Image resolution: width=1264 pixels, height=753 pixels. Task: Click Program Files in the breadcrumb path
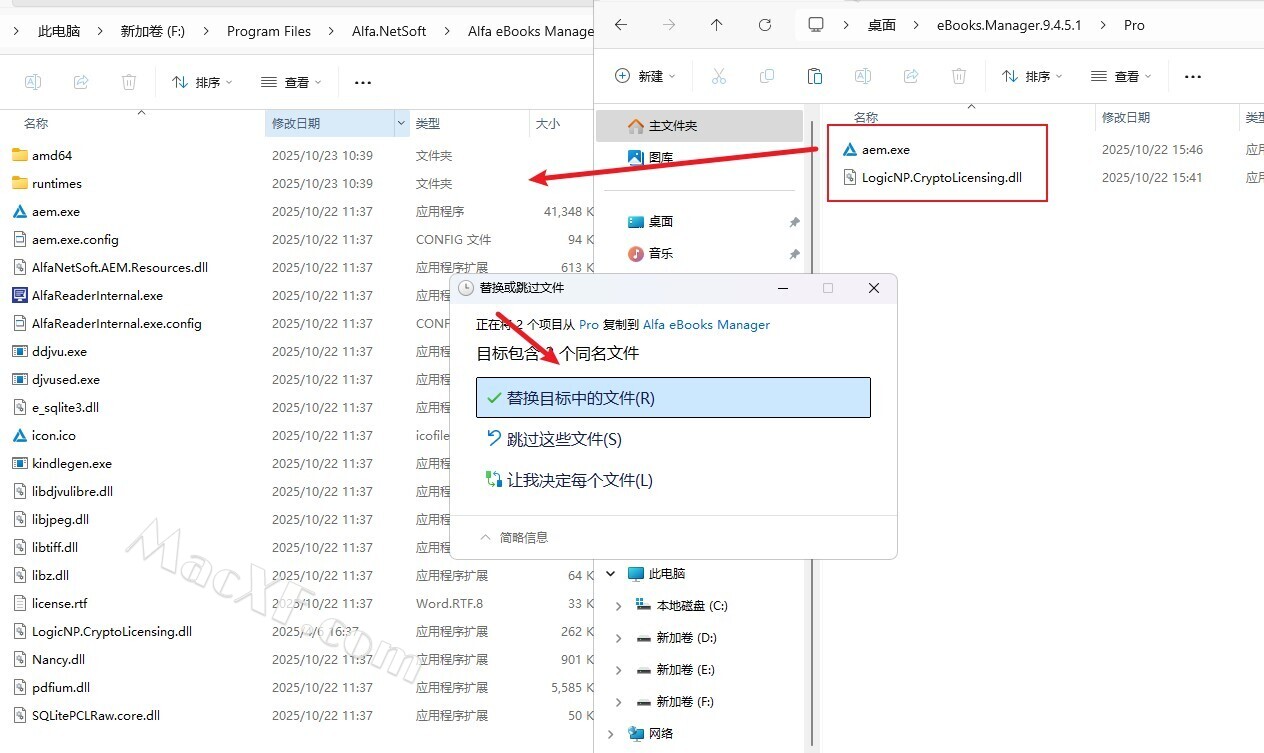click(268, 31)
